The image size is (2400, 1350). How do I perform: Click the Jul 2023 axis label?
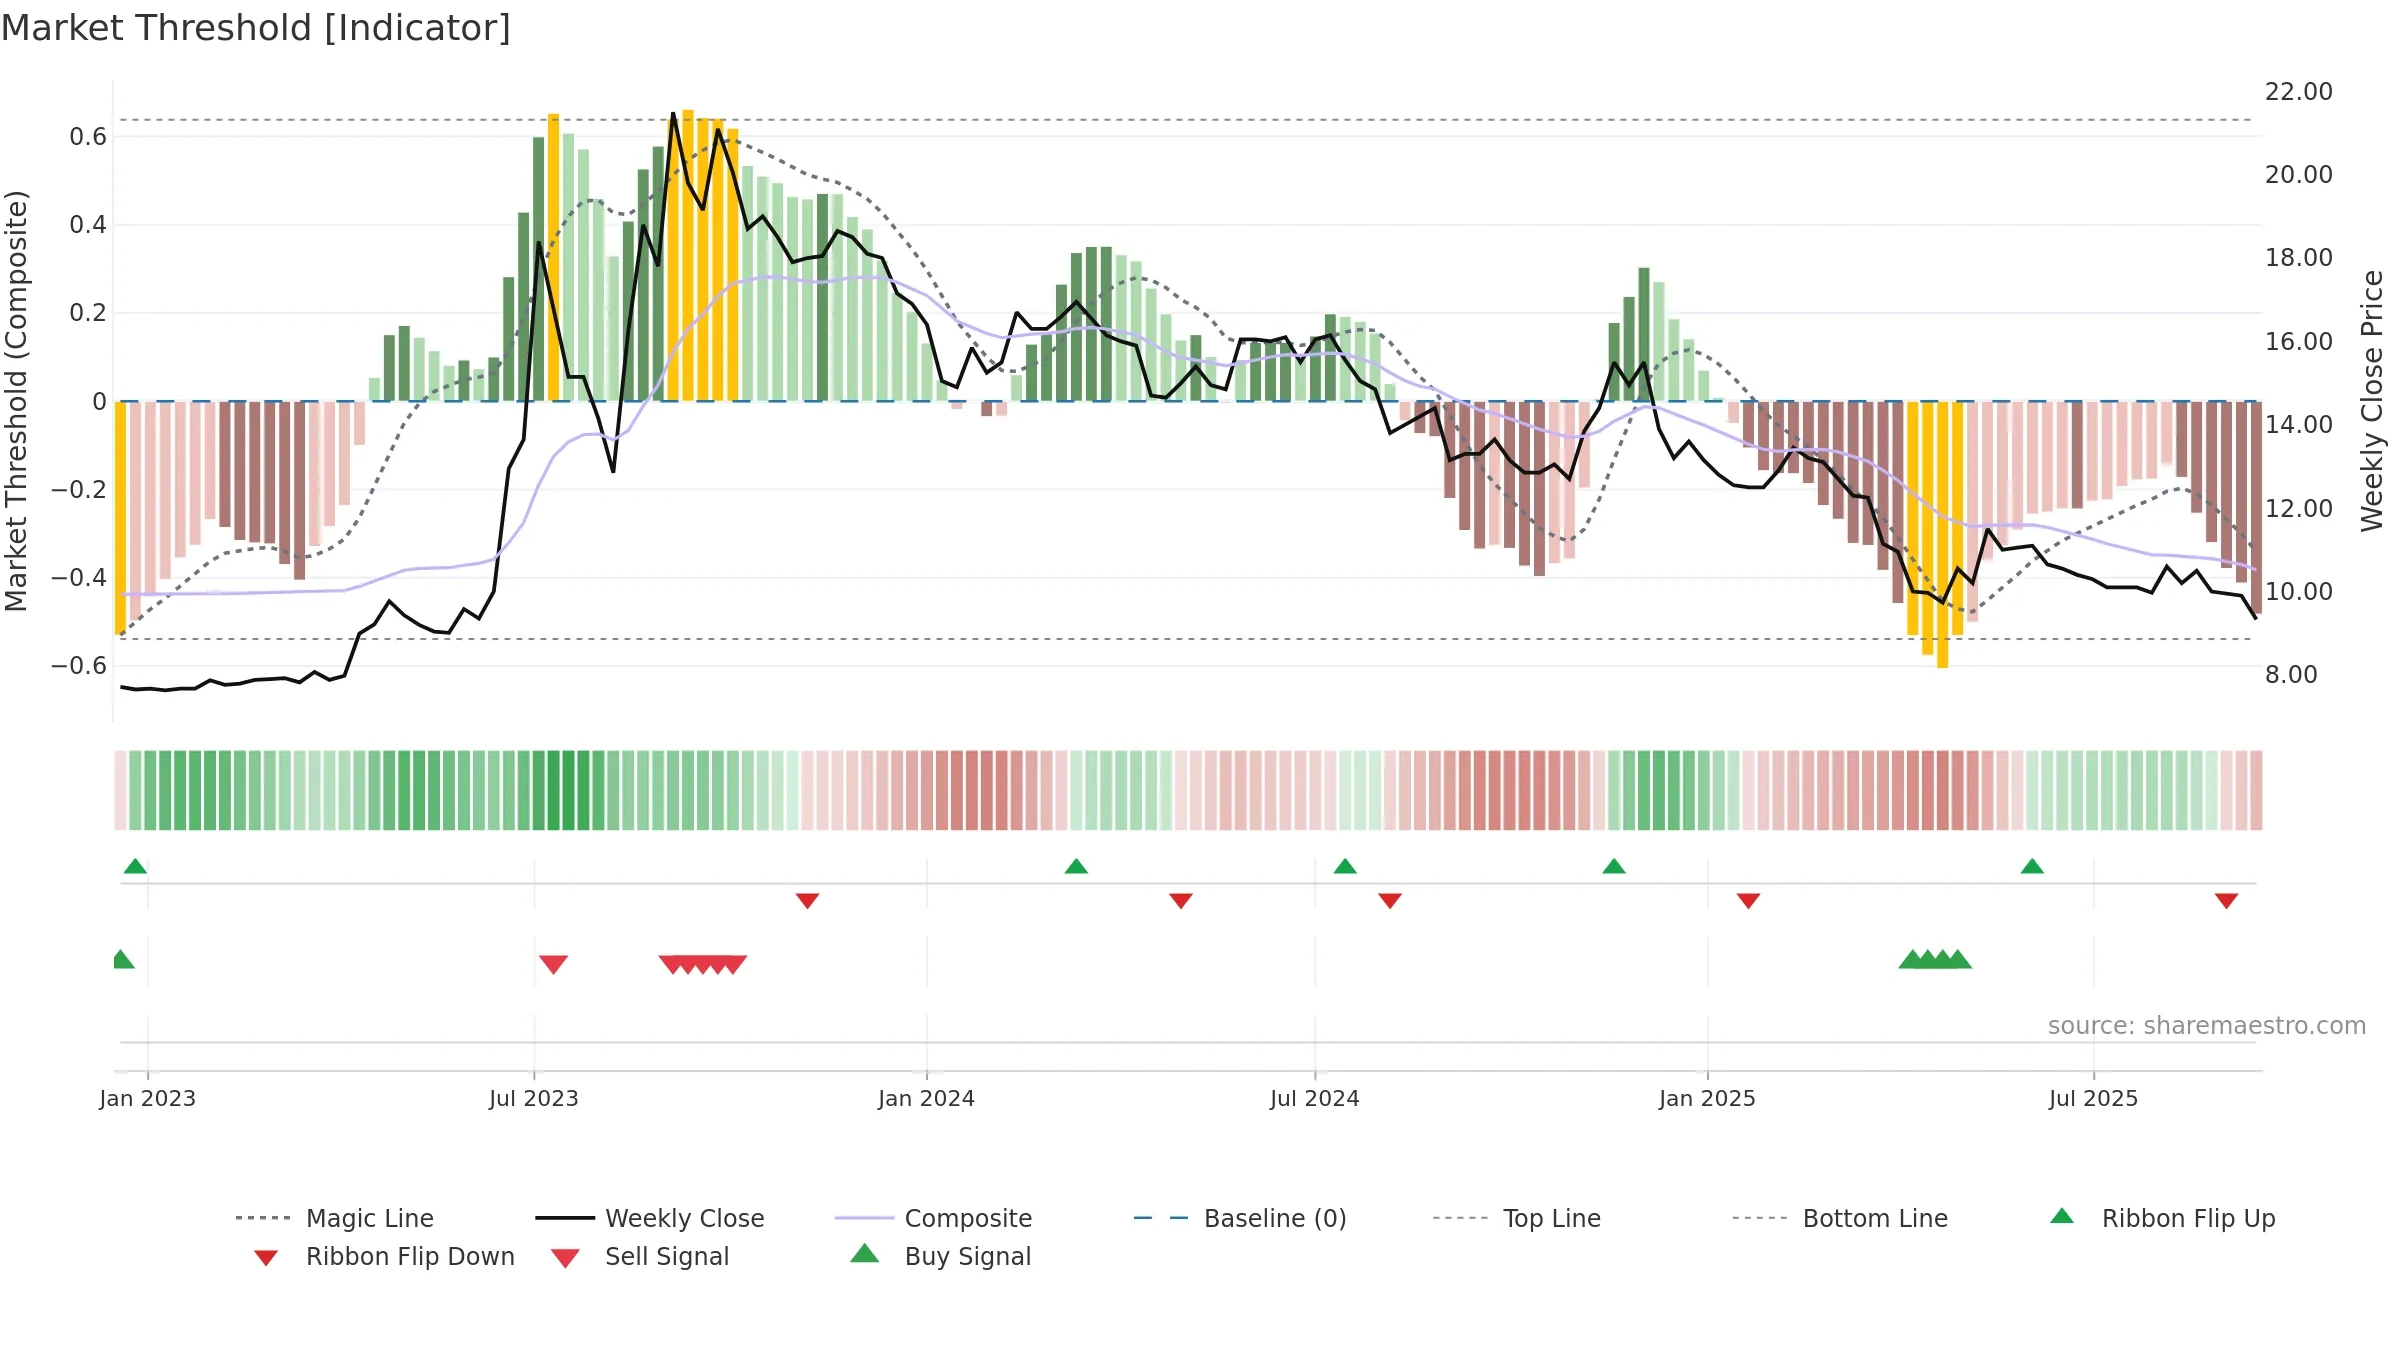534,1098
